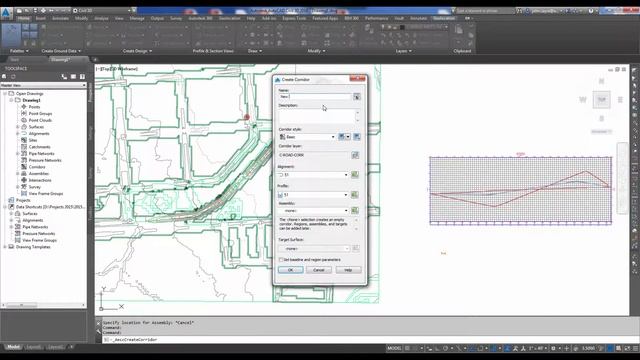Pick alignment from drawing icon
640x360 pixels.
[355, 175]
